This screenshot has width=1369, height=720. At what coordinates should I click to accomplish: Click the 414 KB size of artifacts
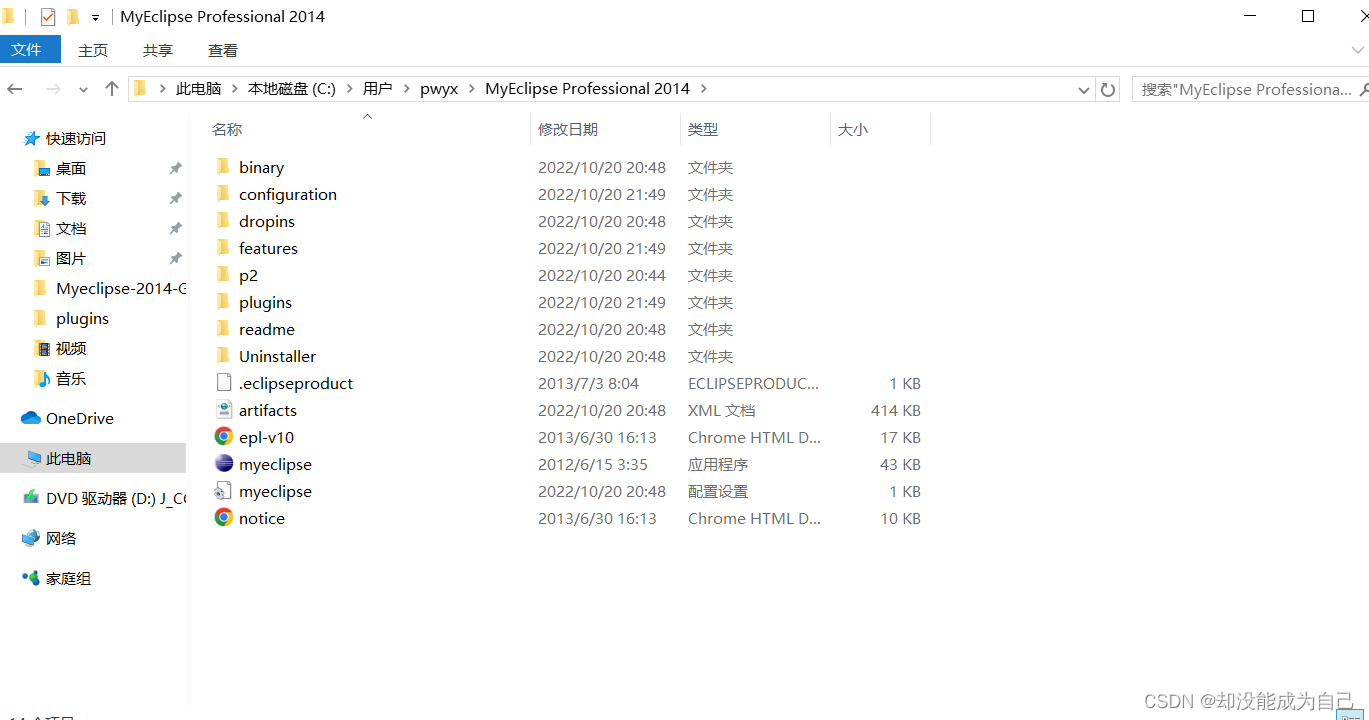(x=896, y=410)
